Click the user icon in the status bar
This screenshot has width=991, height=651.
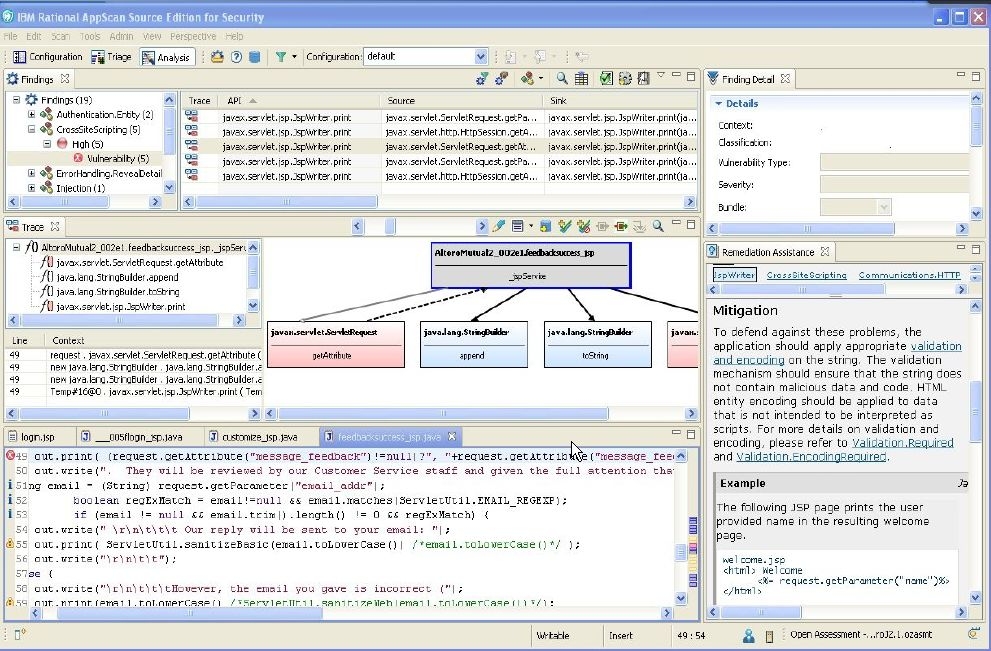(748, 635)
